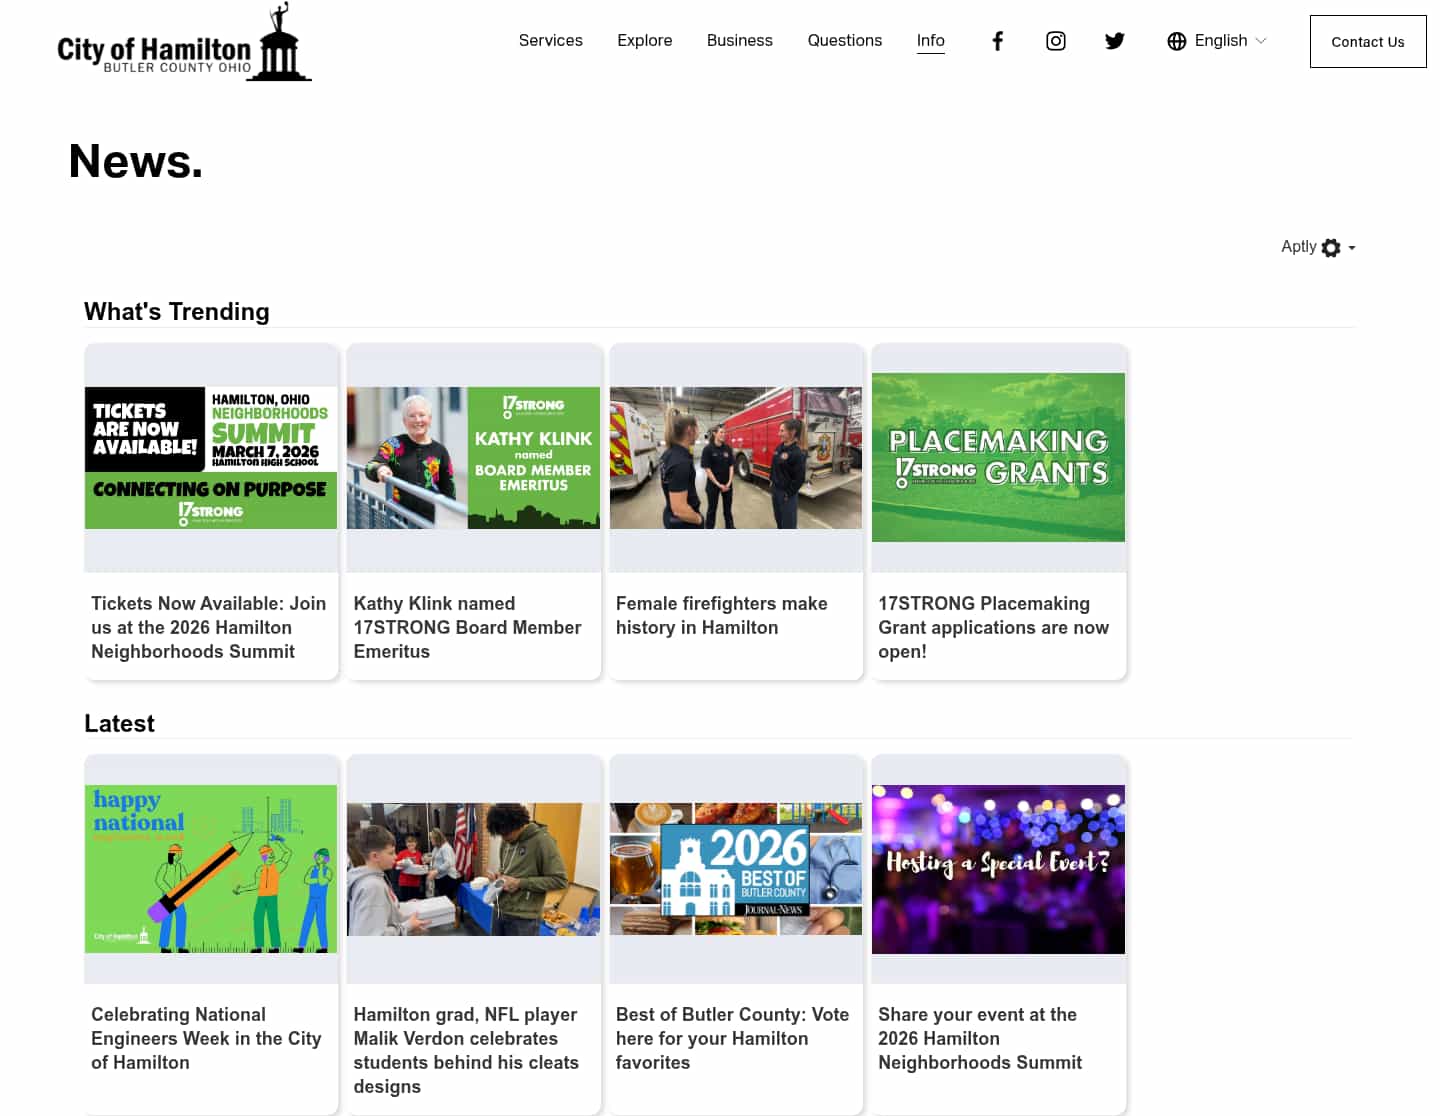Open the Services menu
1440x1116 pixels.
(550, 40)
